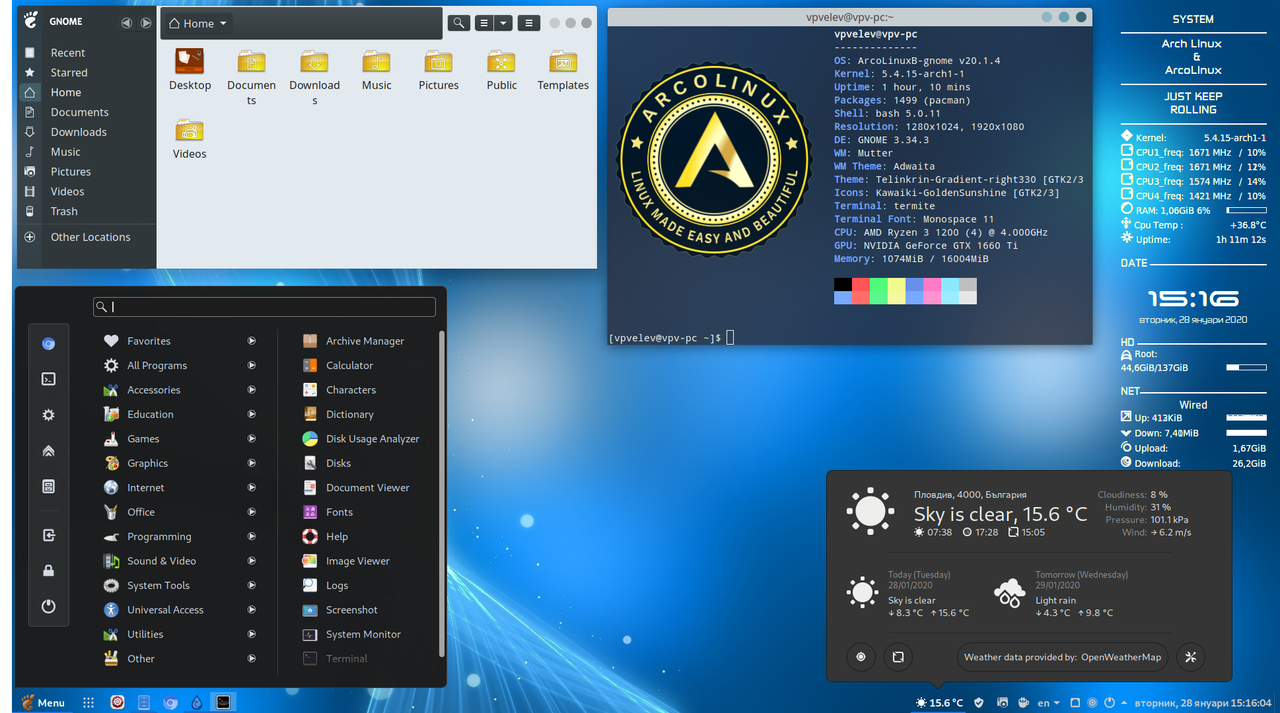Open the Logs application entry

325,585
